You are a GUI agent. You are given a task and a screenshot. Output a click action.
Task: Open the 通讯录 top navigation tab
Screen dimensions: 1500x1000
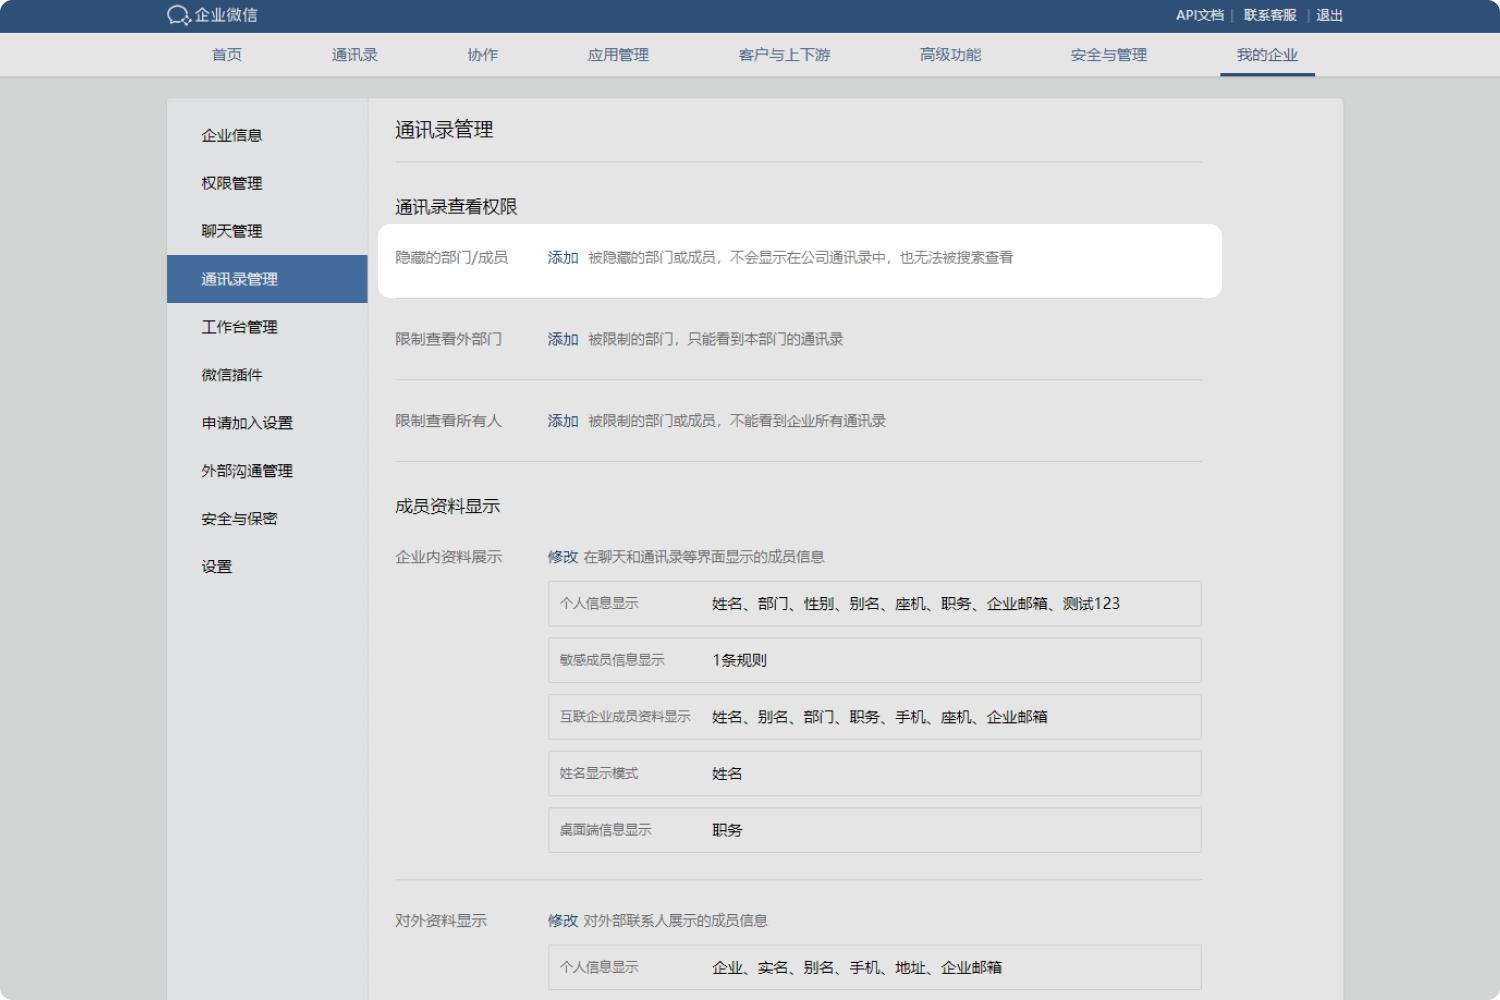click(x=354, y=55)
